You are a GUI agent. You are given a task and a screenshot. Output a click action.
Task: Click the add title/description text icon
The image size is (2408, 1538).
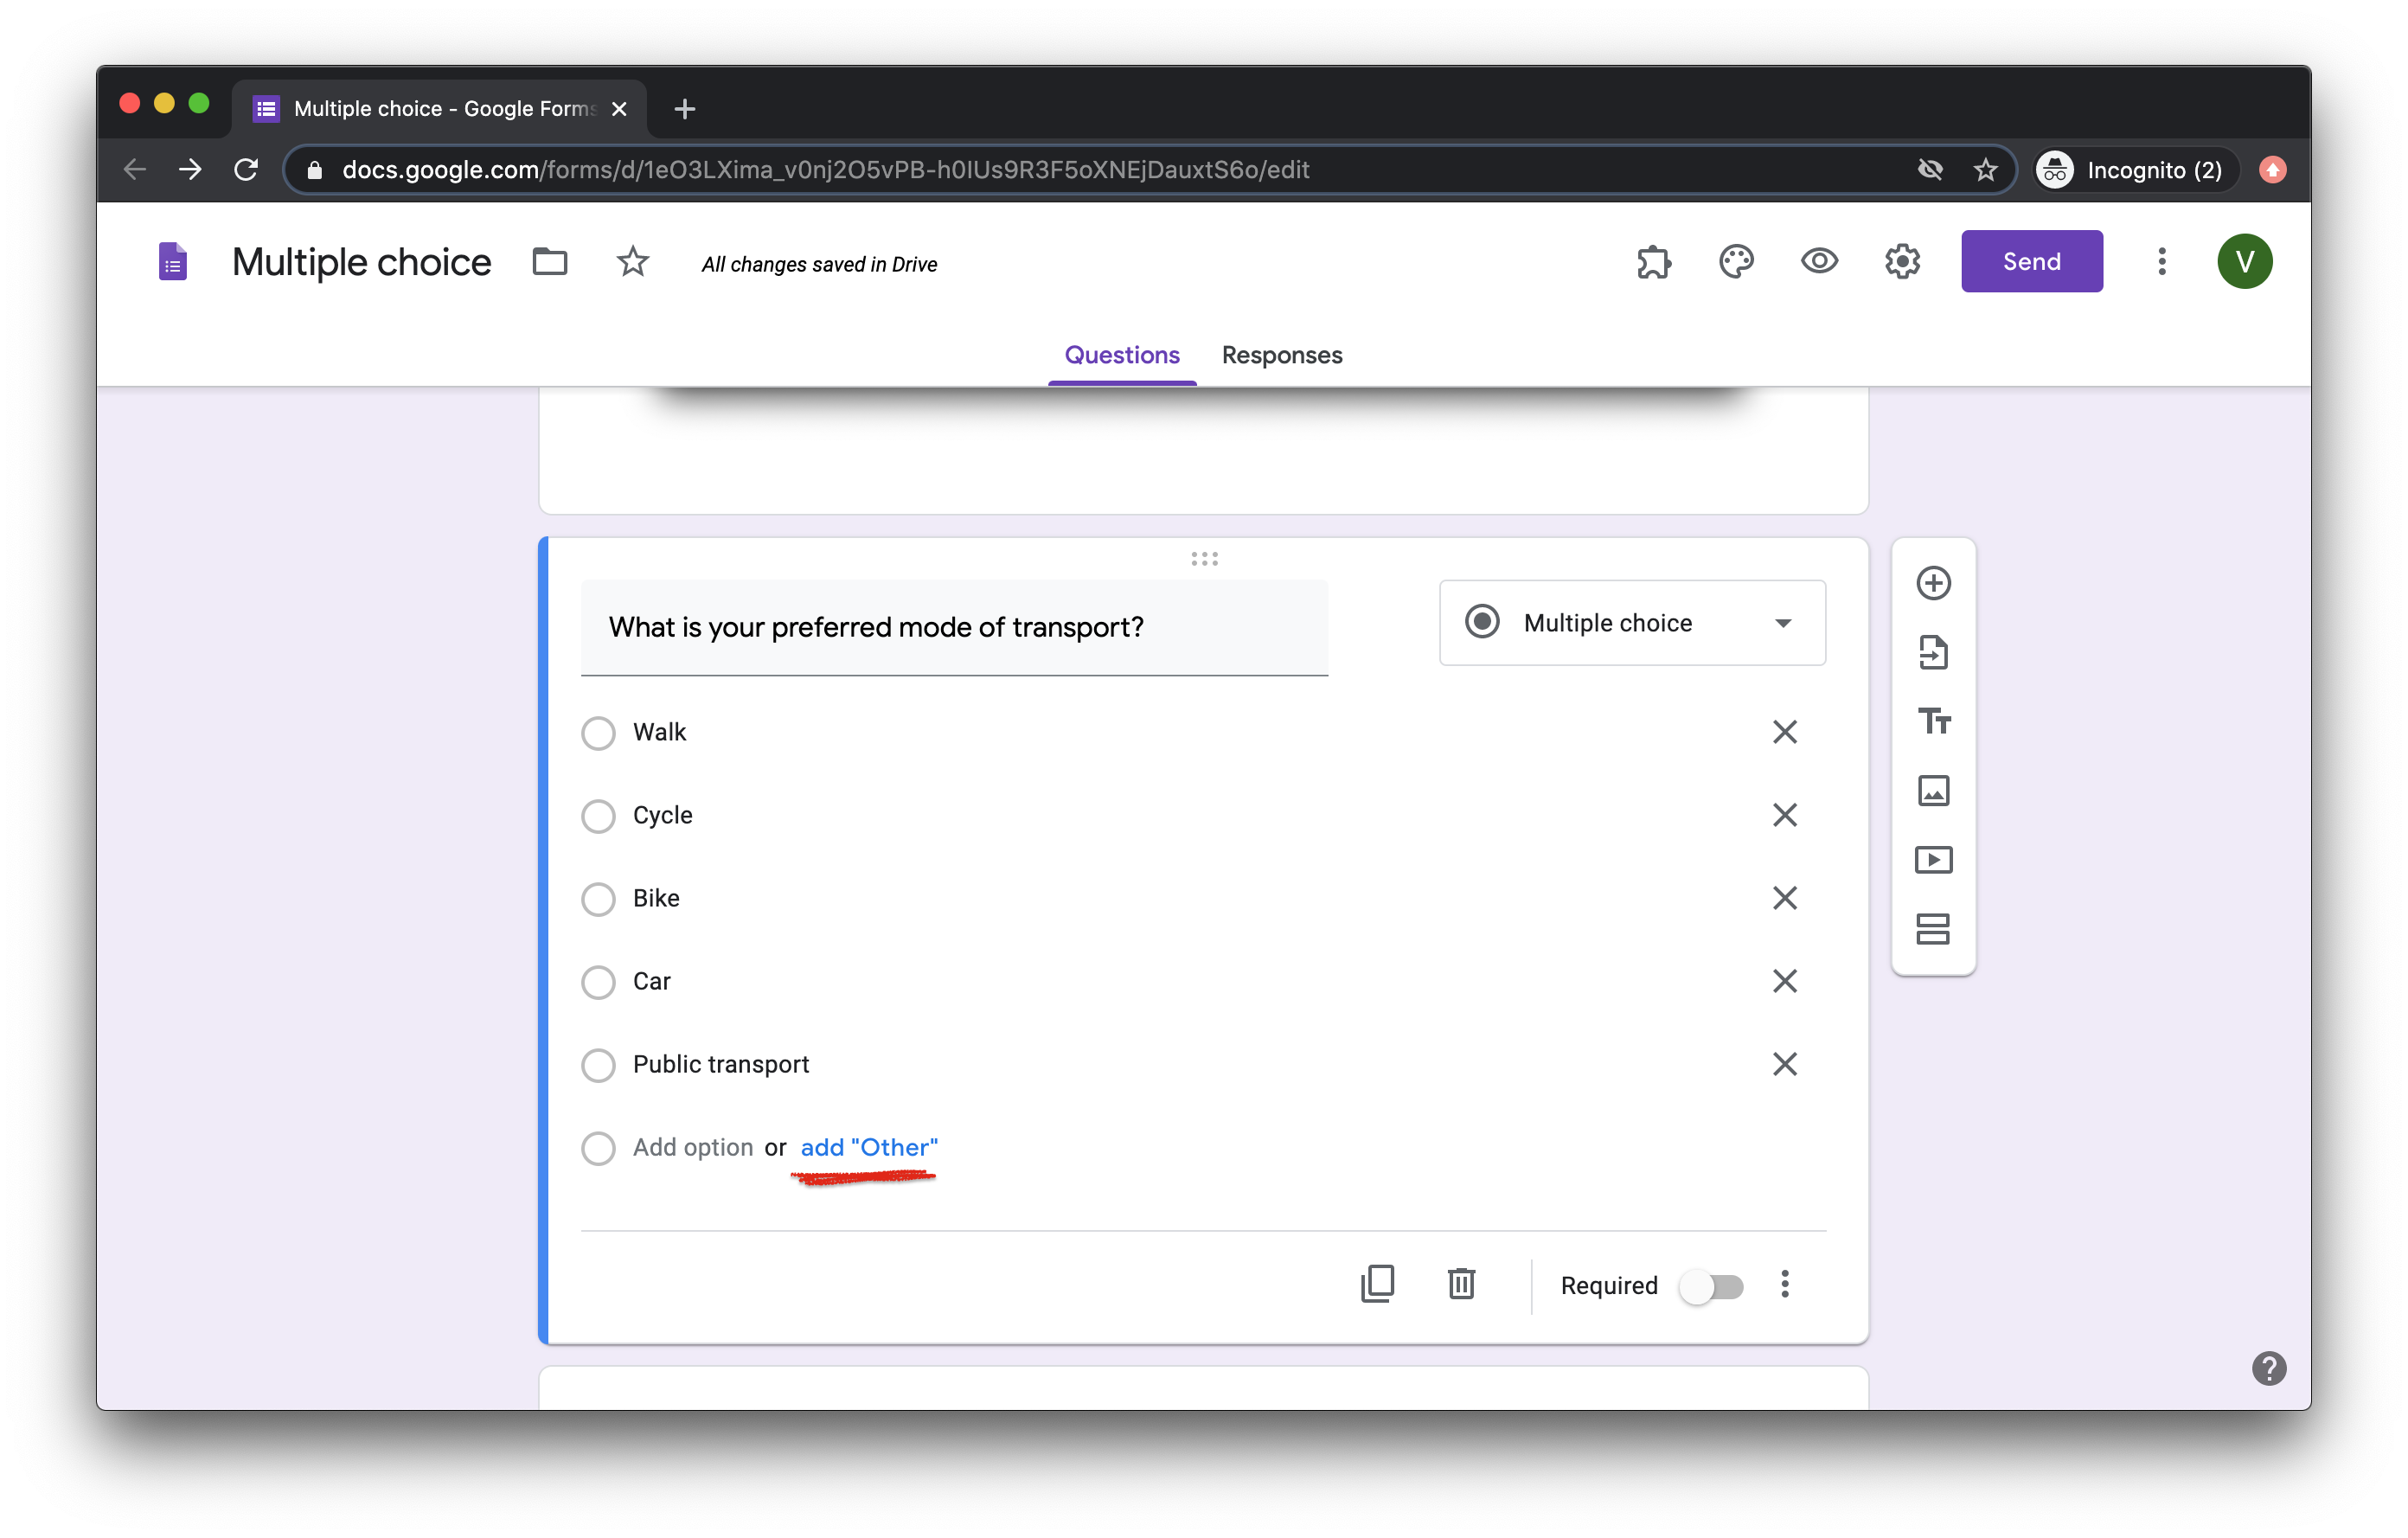(1932, 720)
